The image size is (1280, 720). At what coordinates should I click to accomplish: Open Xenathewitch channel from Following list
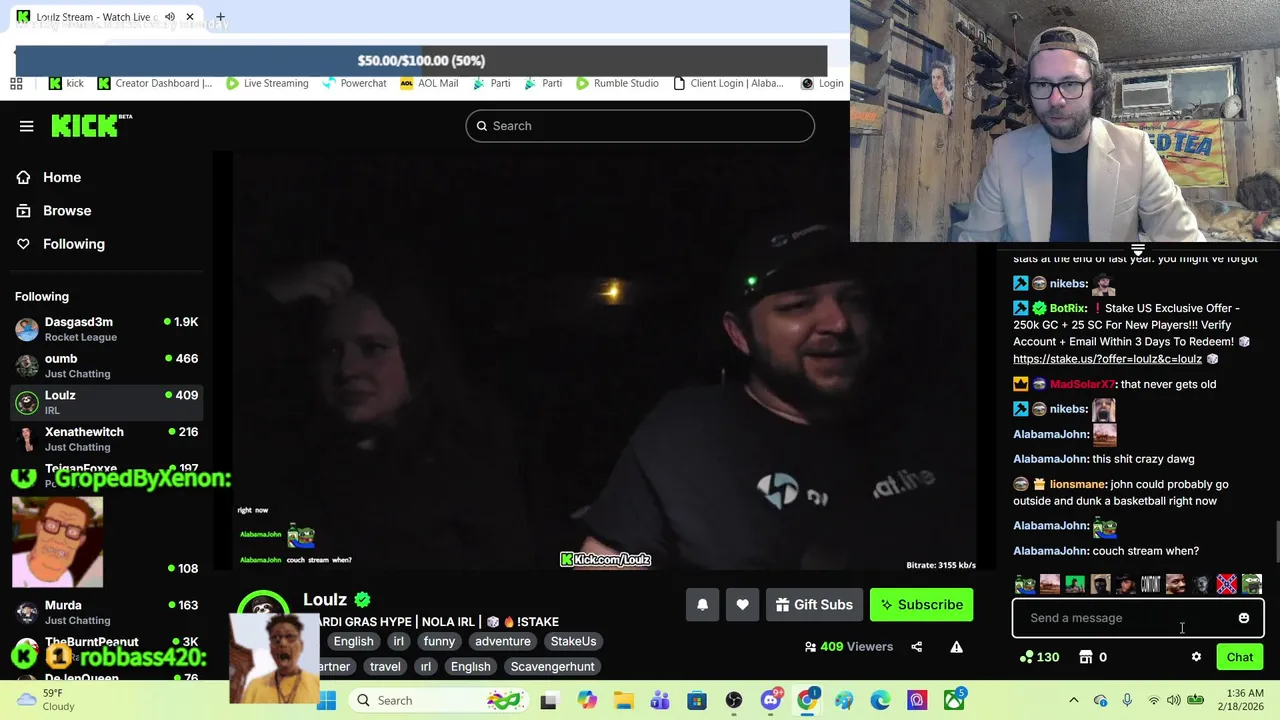(x=107, y=439)
